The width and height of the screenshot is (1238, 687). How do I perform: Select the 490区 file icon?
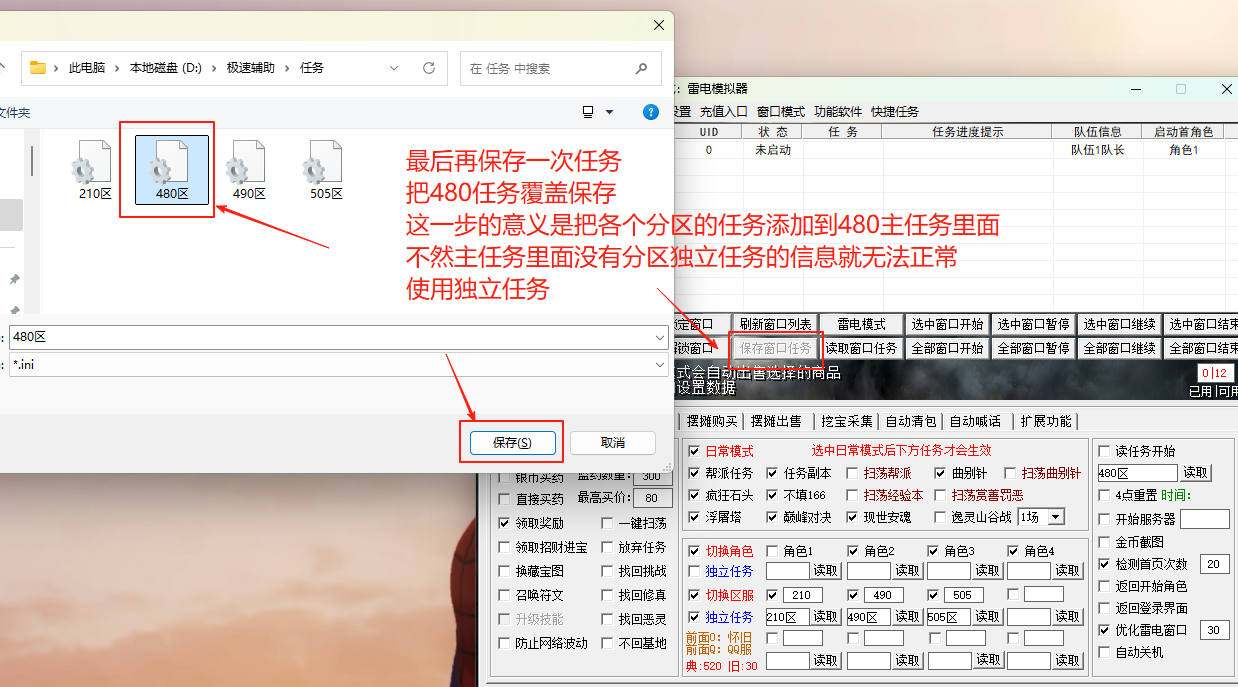point(249,170)
